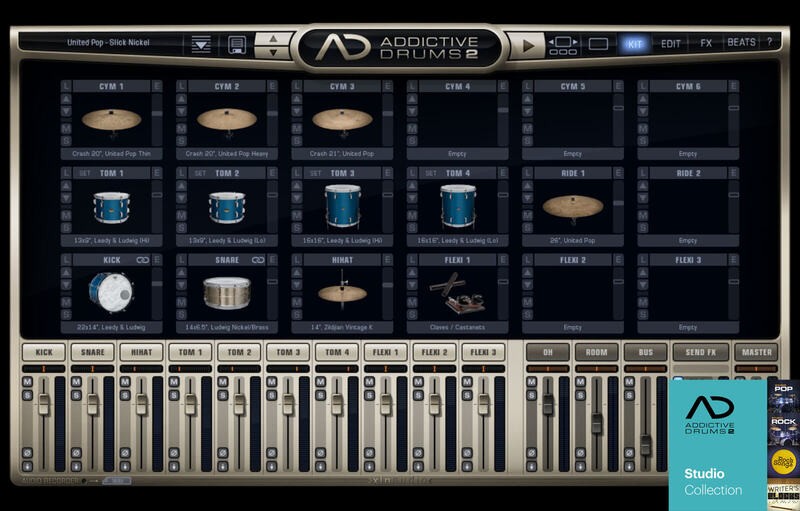Mute the FLEXI 1 mixer channel
This screenshot has height=511, width=800.
click(369, 382)
